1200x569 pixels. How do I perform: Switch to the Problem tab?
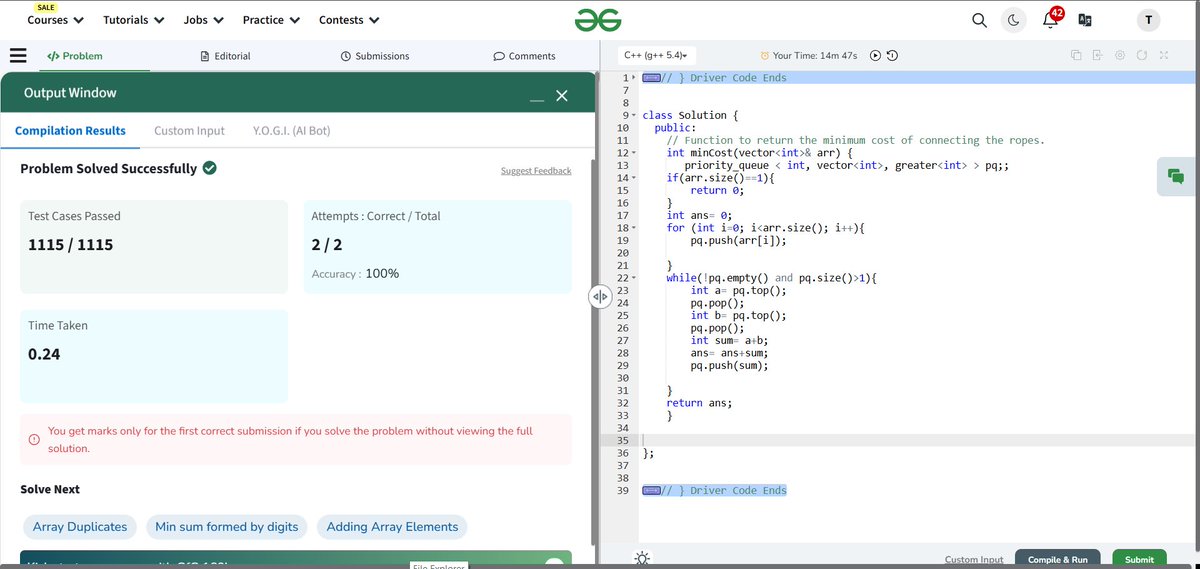point(75,56)
